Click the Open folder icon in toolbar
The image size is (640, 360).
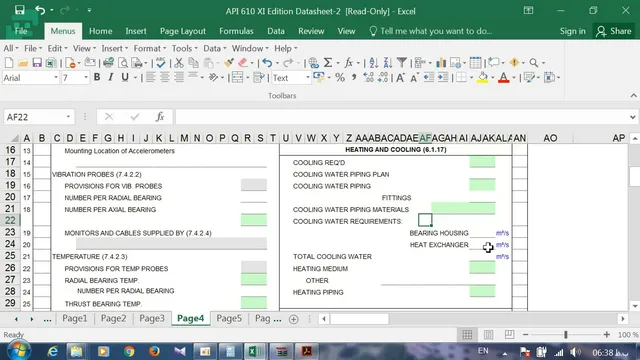tap(23, 62)
